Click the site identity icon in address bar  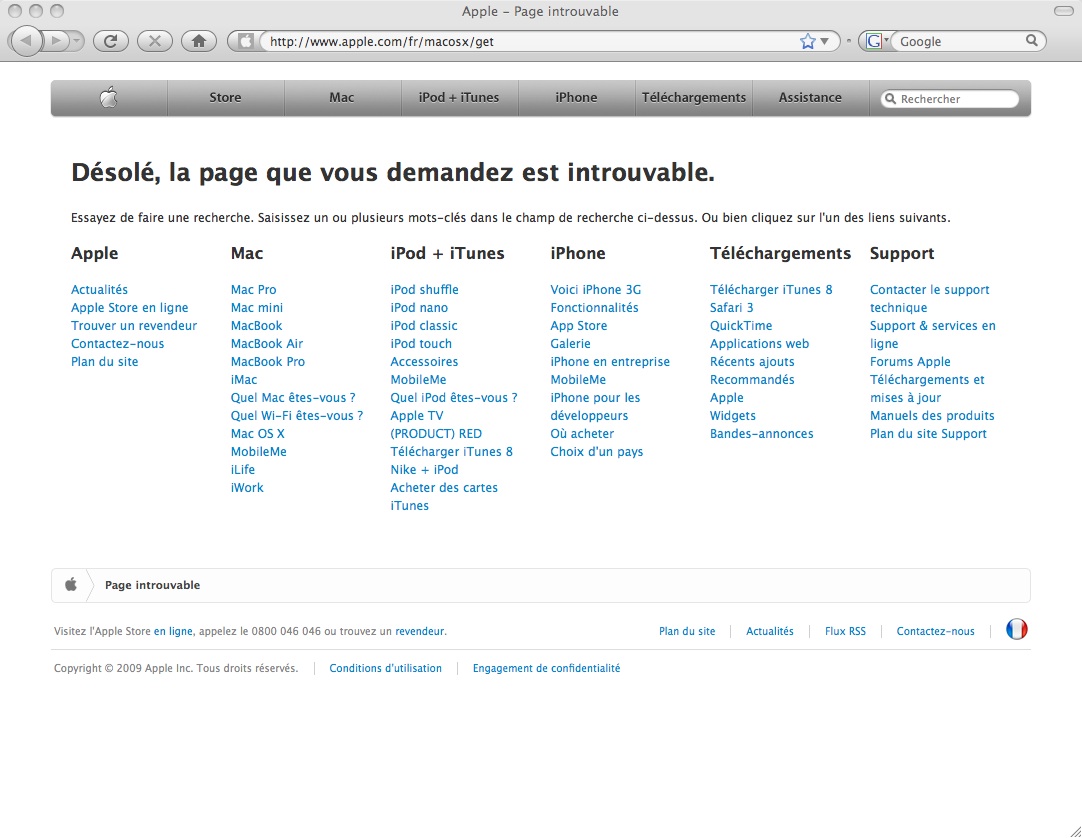(x=246, y=41)
